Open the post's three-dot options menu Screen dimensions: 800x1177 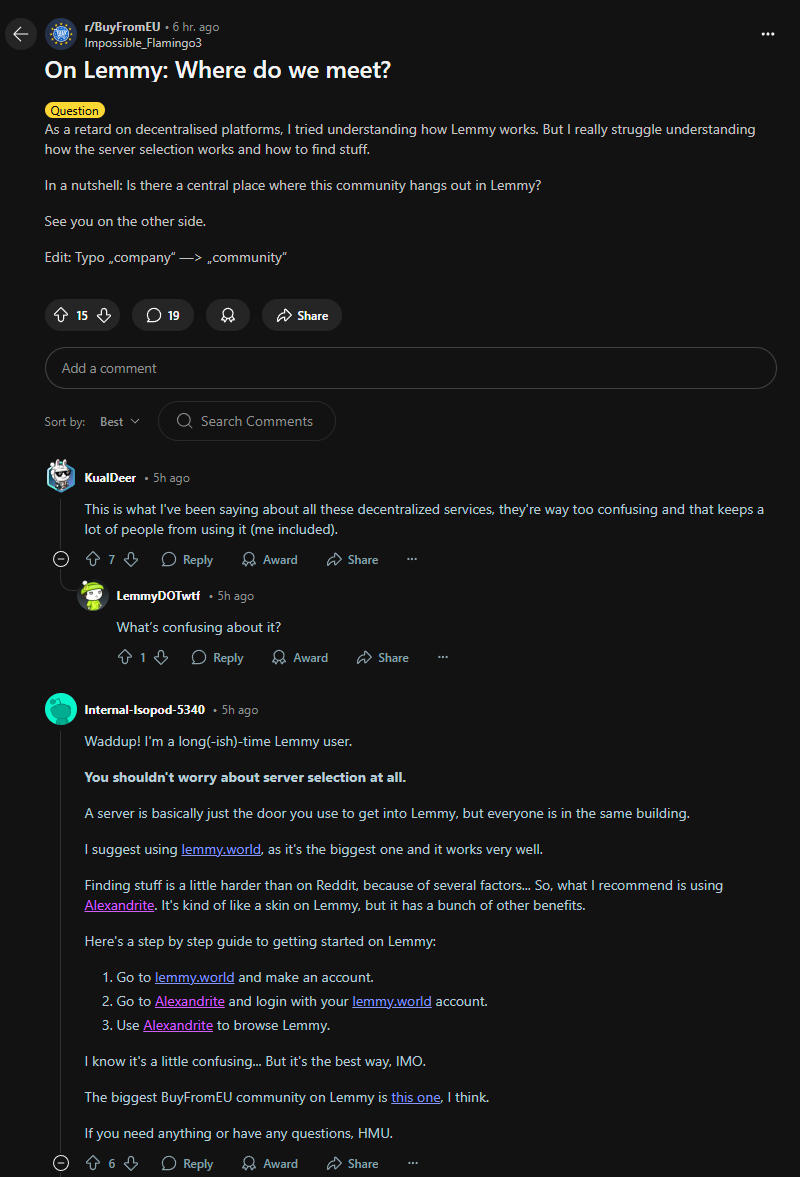[x=768, y=34]
